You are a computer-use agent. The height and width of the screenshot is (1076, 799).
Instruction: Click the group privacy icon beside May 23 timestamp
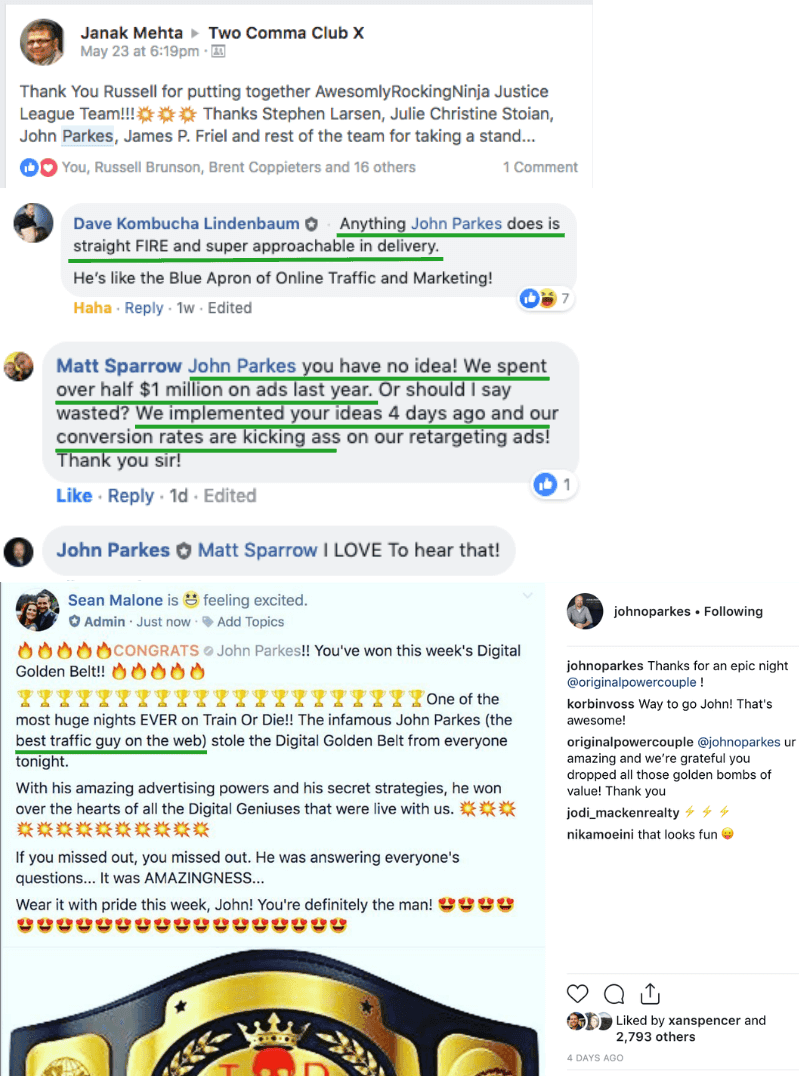218,51
